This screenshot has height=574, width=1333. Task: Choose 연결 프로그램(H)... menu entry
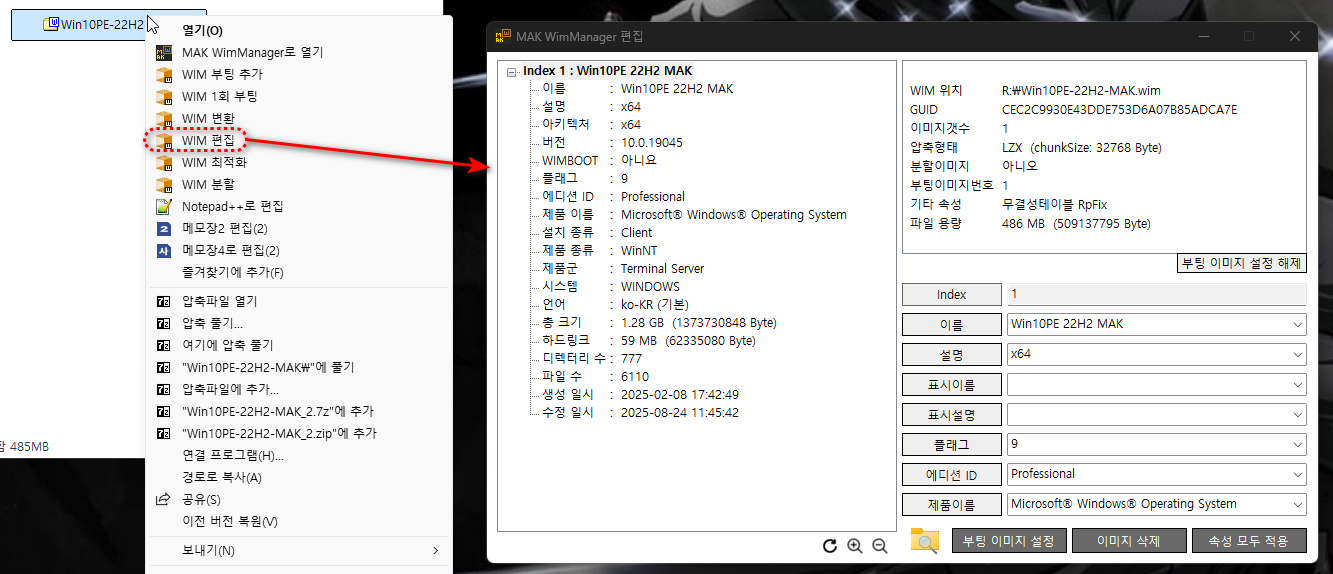pyautogui.click(x=233, y=455)
